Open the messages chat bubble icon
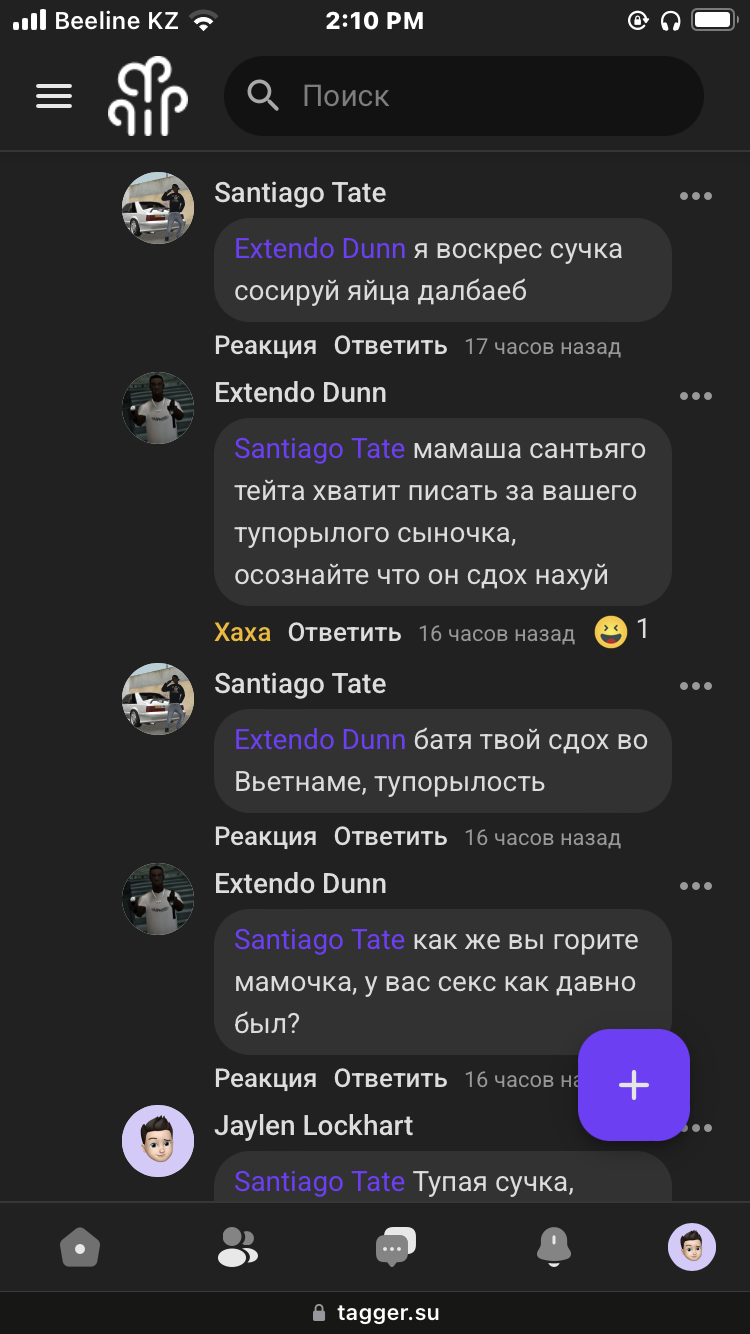The image size is (750, 1334). point(395,1247)
